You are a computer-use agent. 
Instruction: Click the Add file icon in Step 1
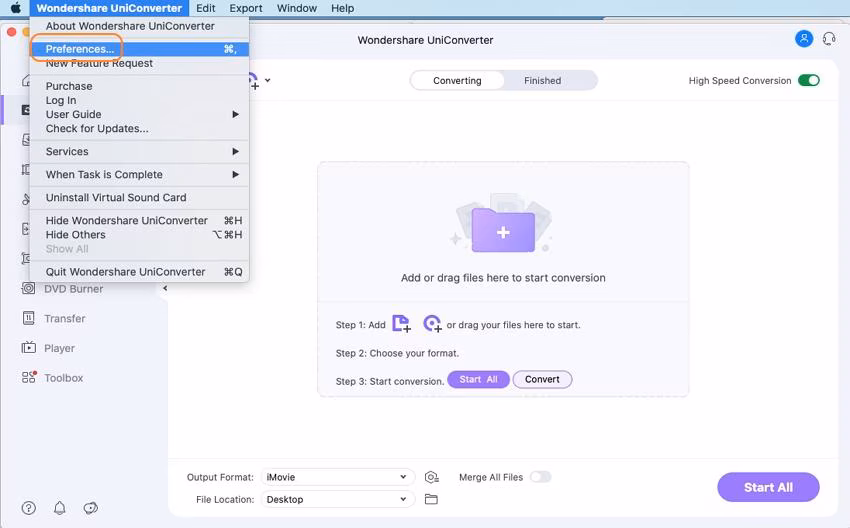click(401, 323)
